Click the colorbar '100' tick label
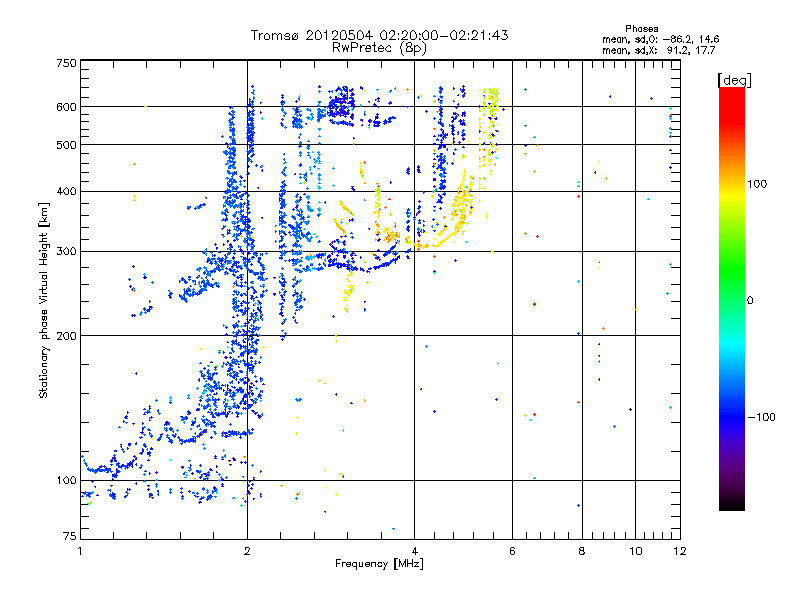This screenshot has width=800, height=600. coord(757,184)
